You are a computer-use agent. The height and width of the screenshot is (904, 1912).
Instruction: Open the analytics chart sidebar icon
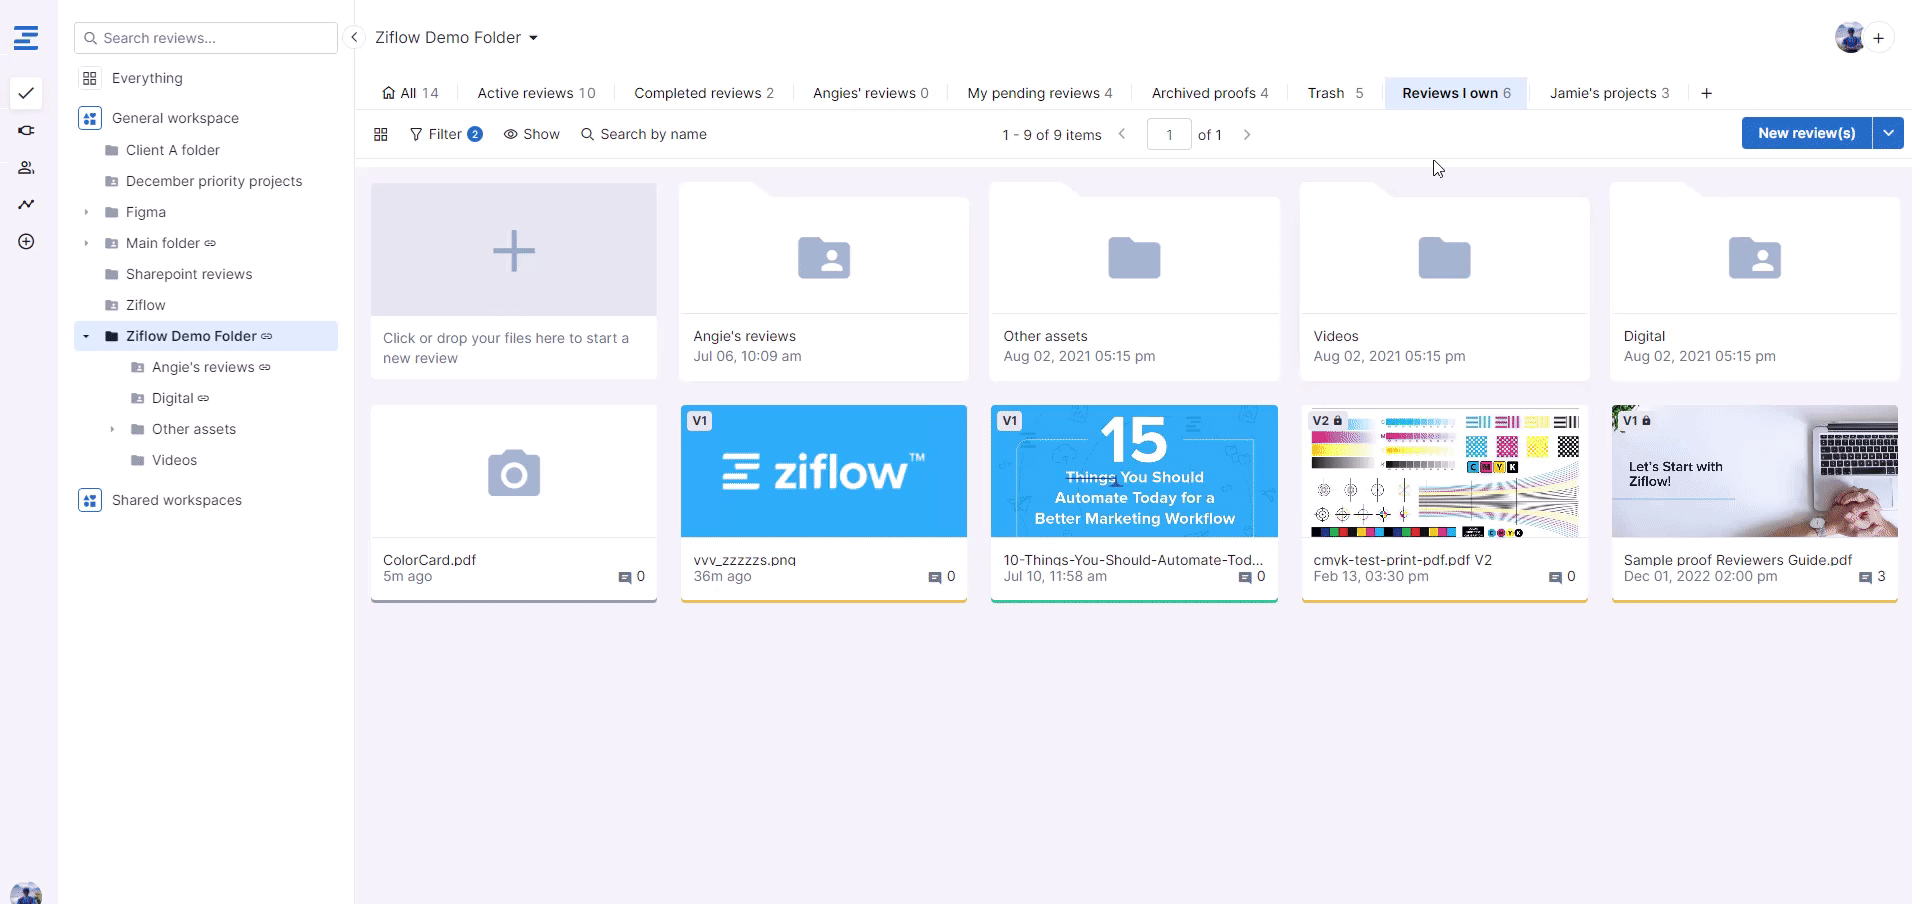click(26, 204)
